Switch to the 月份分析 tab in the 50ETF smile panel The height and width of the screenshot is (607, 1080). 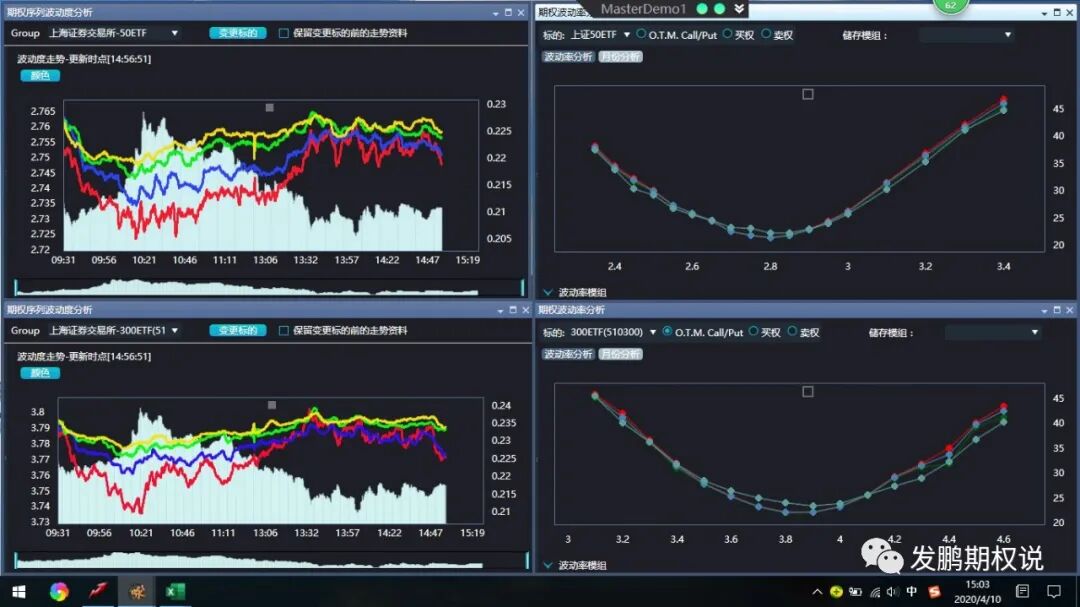point(620,56)
